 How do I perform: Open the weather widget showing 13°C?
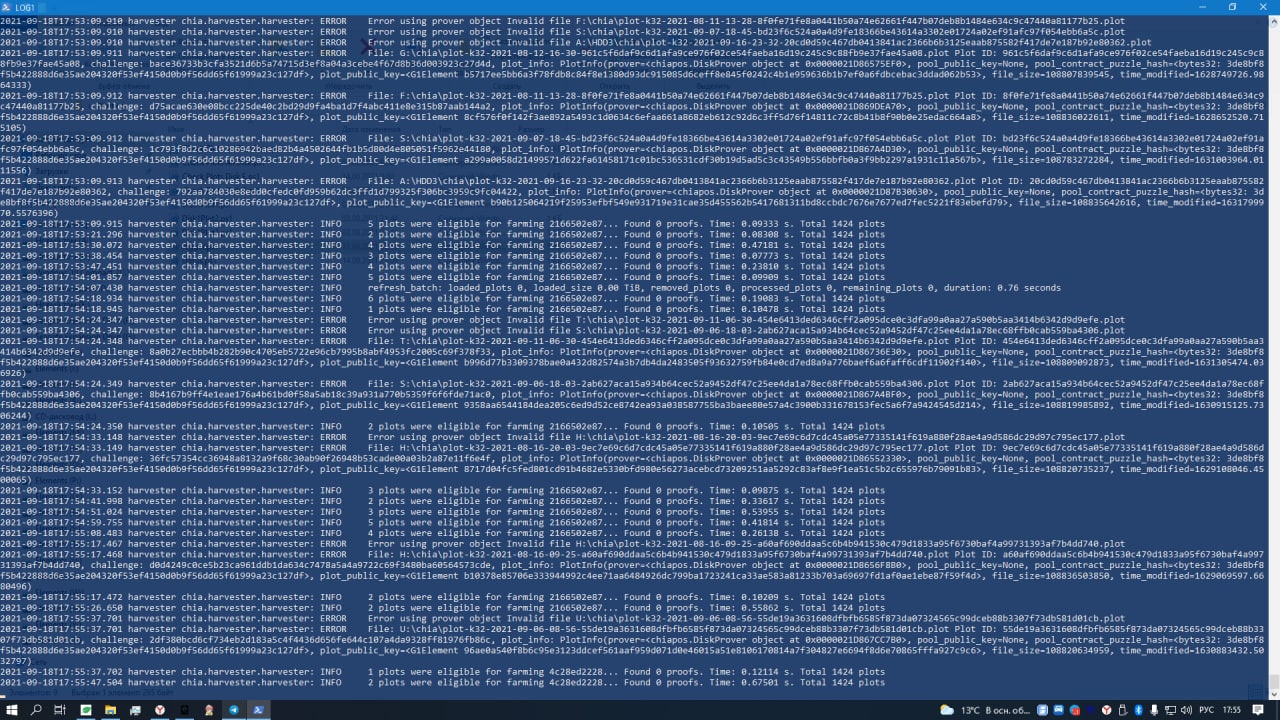tap(984, 710)
